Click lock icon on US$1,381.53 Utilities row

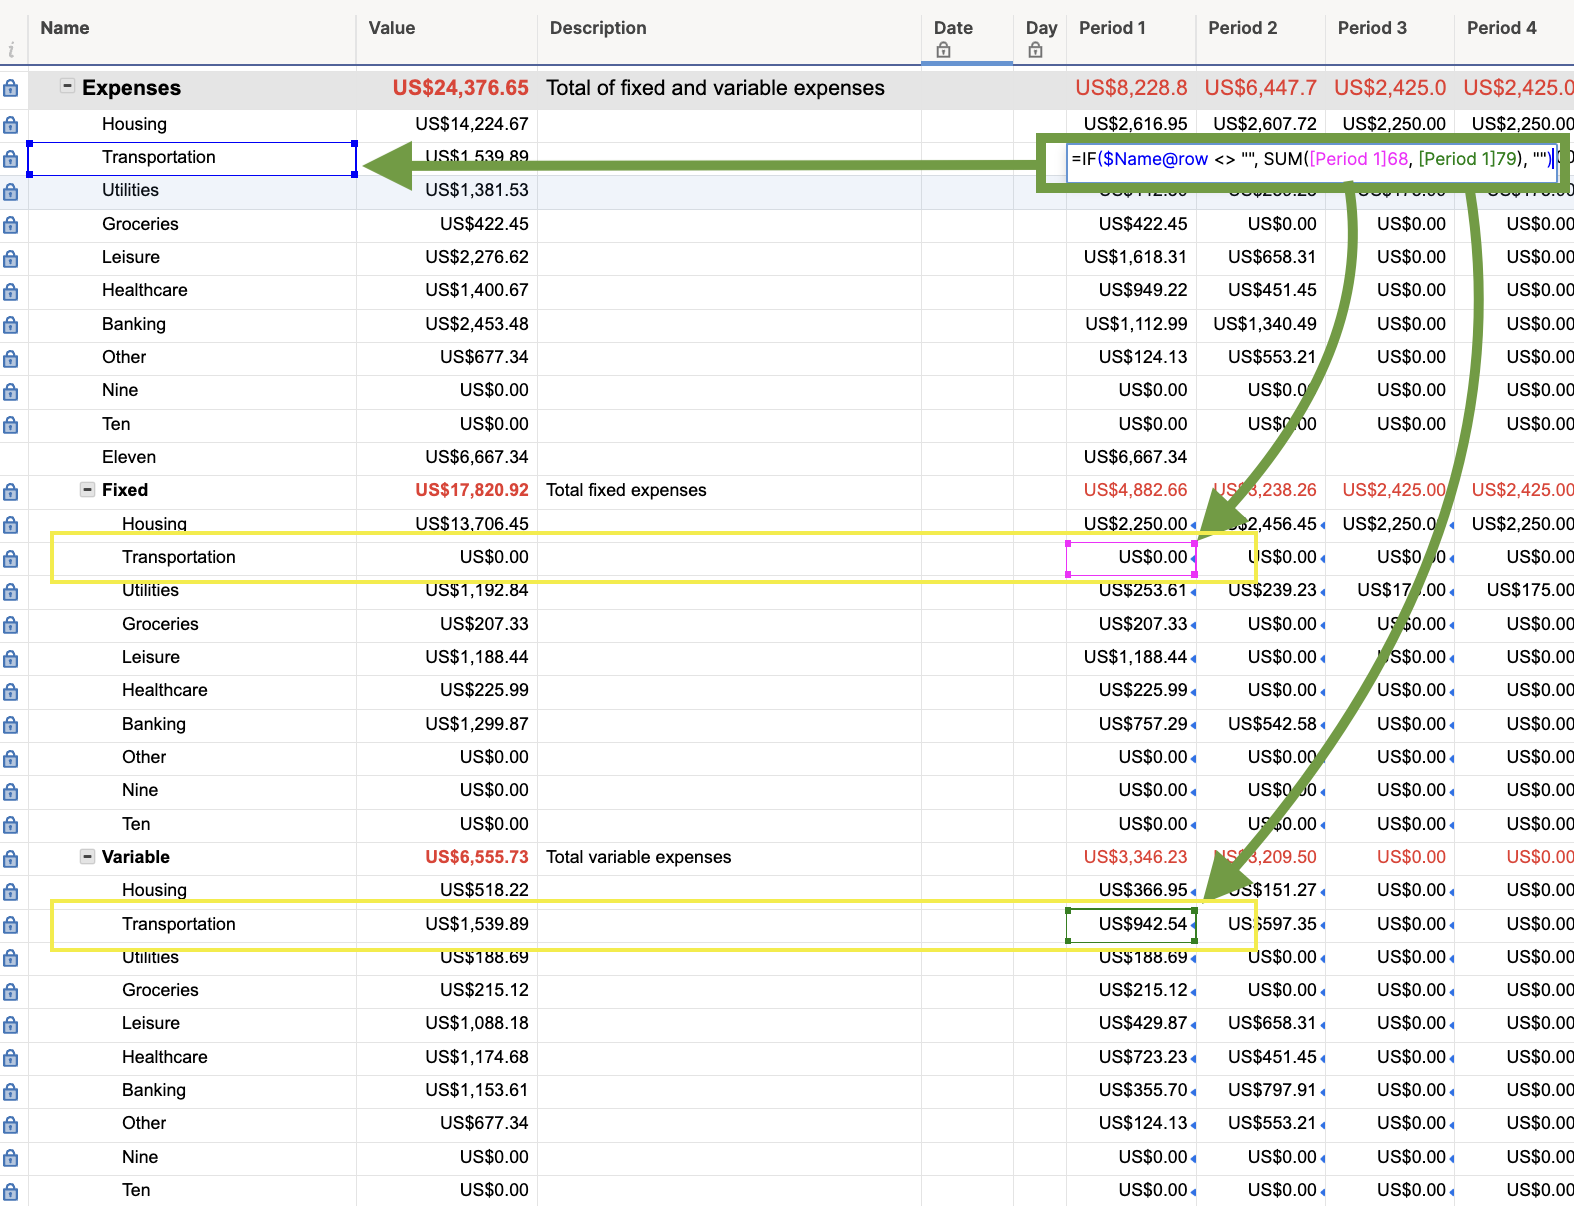10,192
